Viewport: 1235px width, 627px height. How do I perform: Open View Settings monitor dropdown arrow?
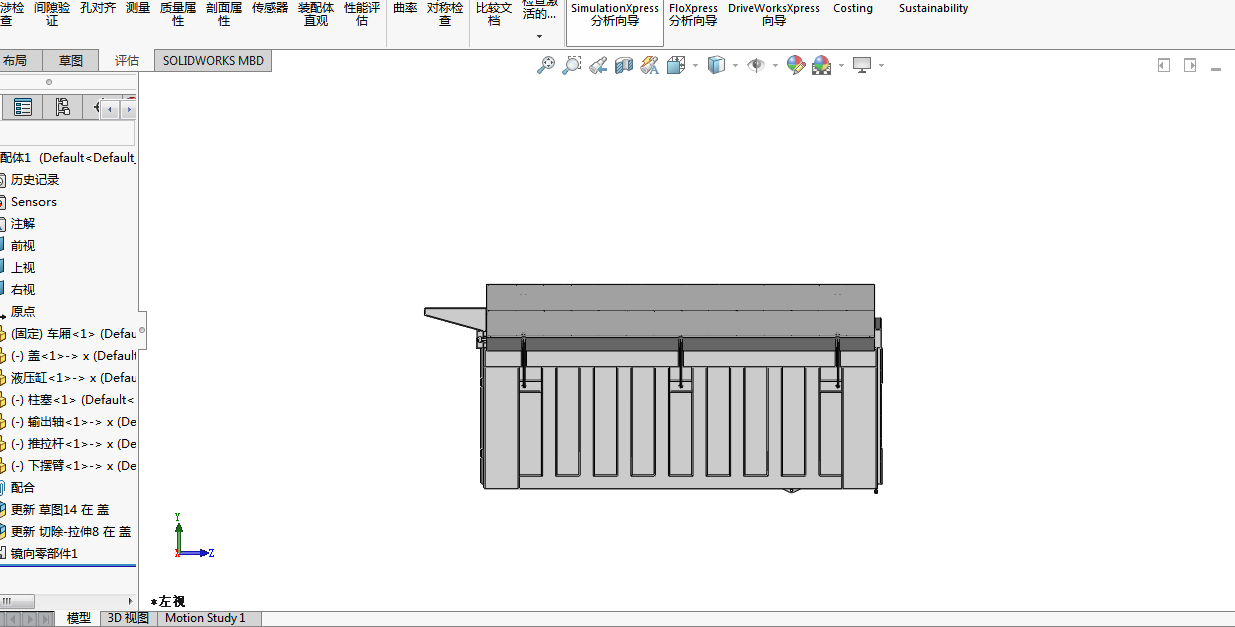pyautogui.click(x=881, y=66)
